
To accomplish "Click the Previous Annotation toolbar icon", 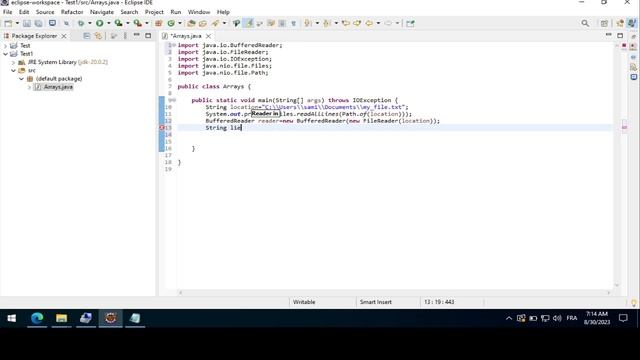I will (327, 23).
